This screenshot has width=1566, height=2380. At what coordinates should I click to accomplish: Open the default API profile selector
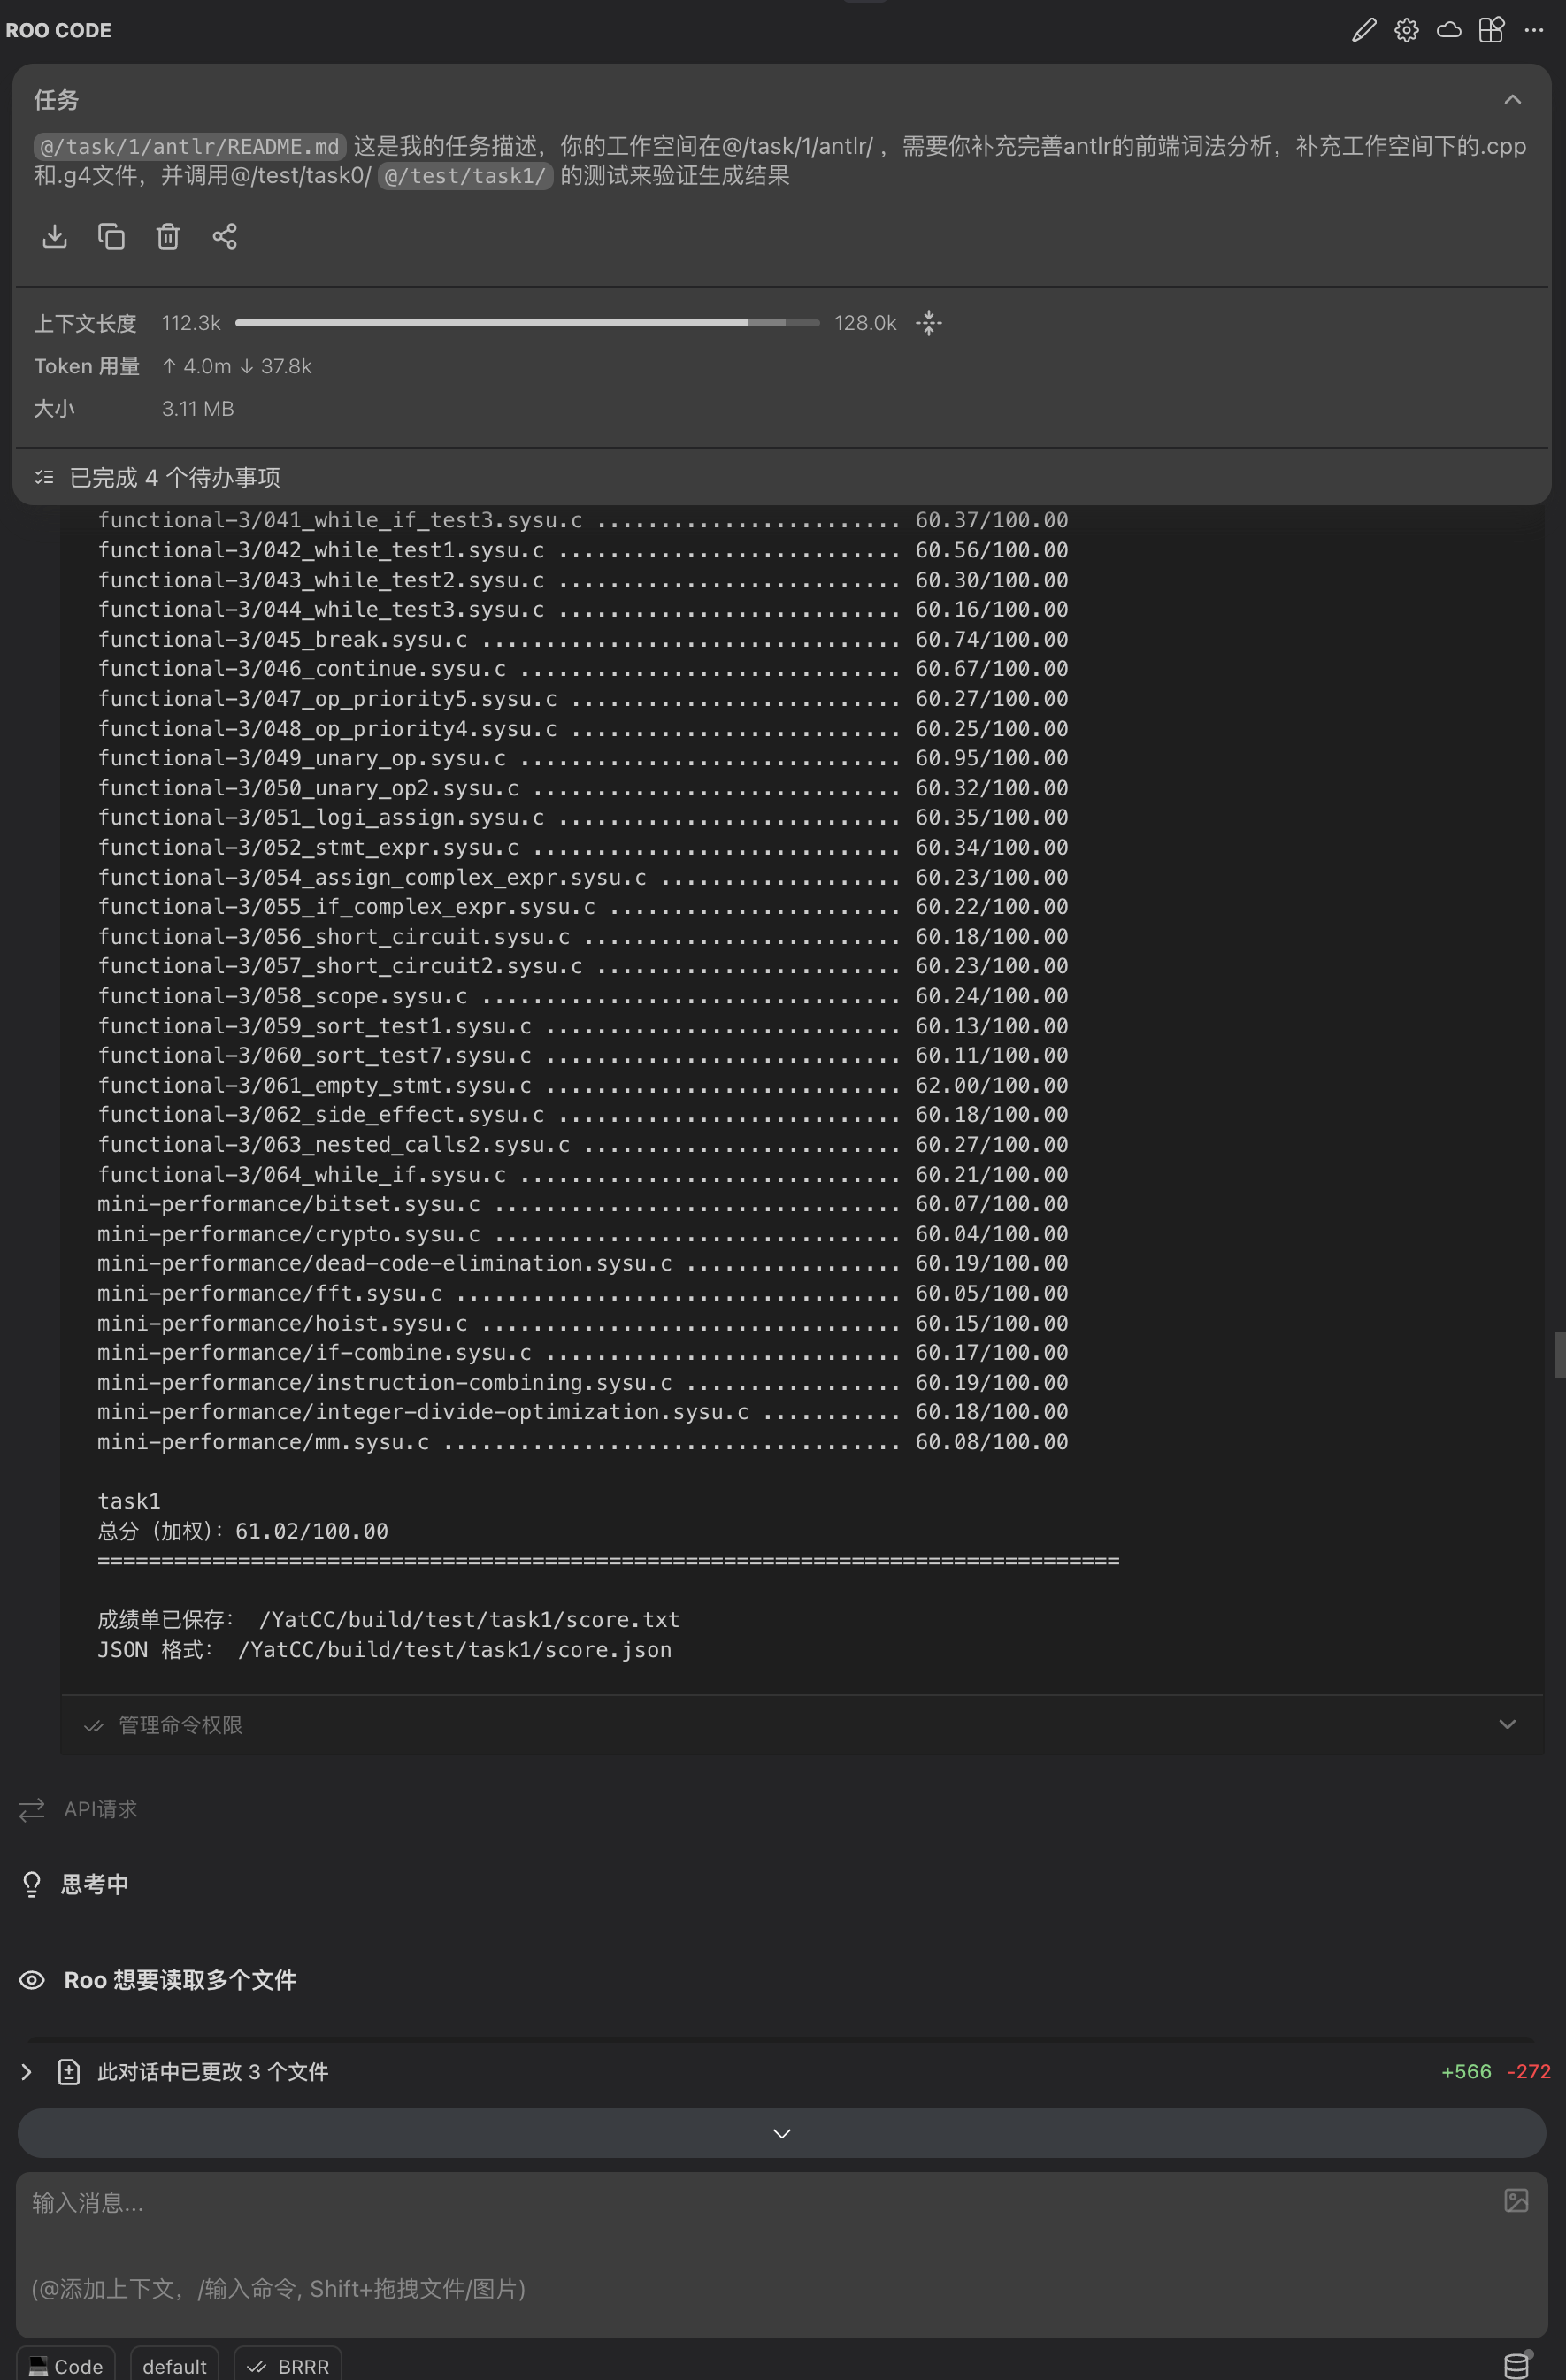[174, 2366]
